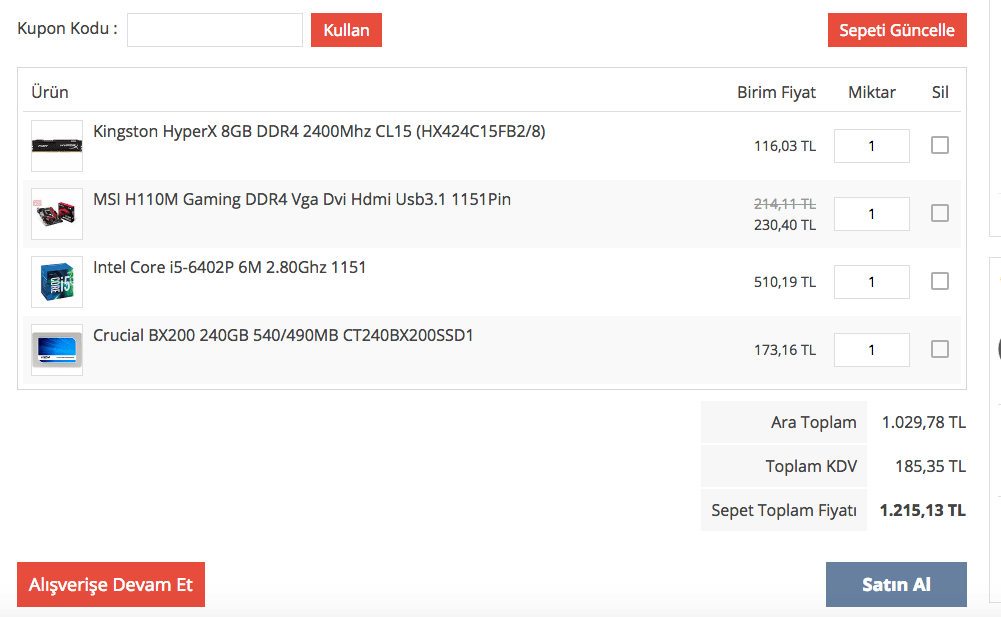The width and height of the screenshot is (1001, 617).
Task: Click Satın Al purchase button
Action: [x=896, y=584]
